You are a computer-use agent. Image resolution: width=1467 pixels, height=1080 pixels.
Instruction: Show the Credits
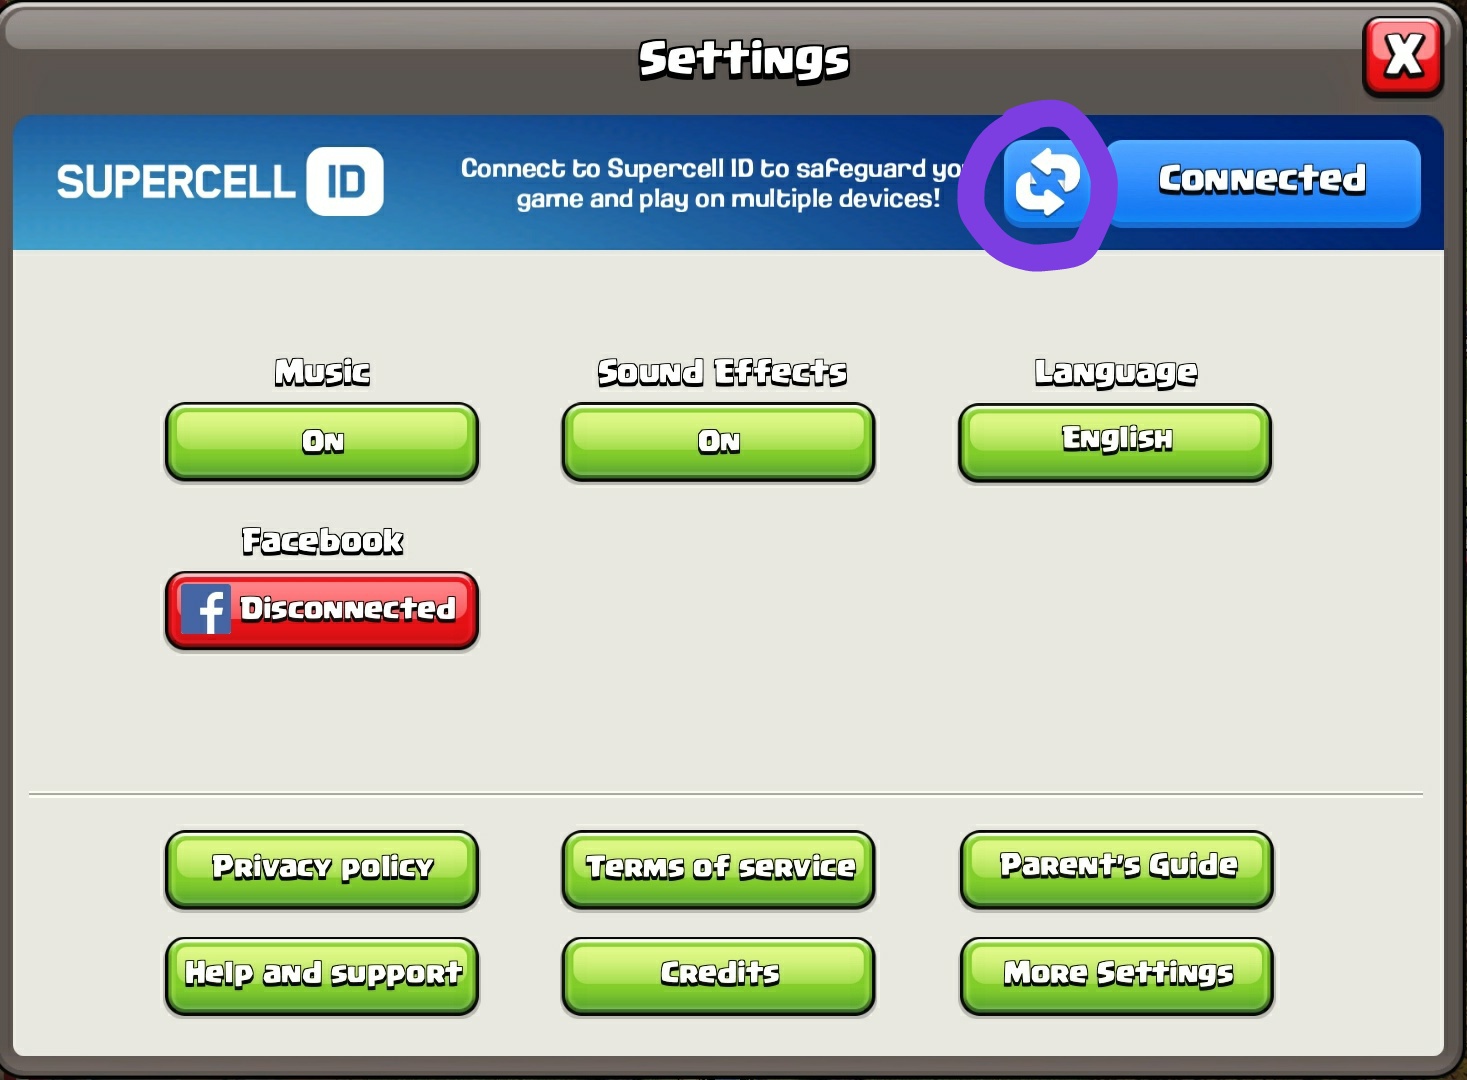pyautogui.click(x=718, y=976)
